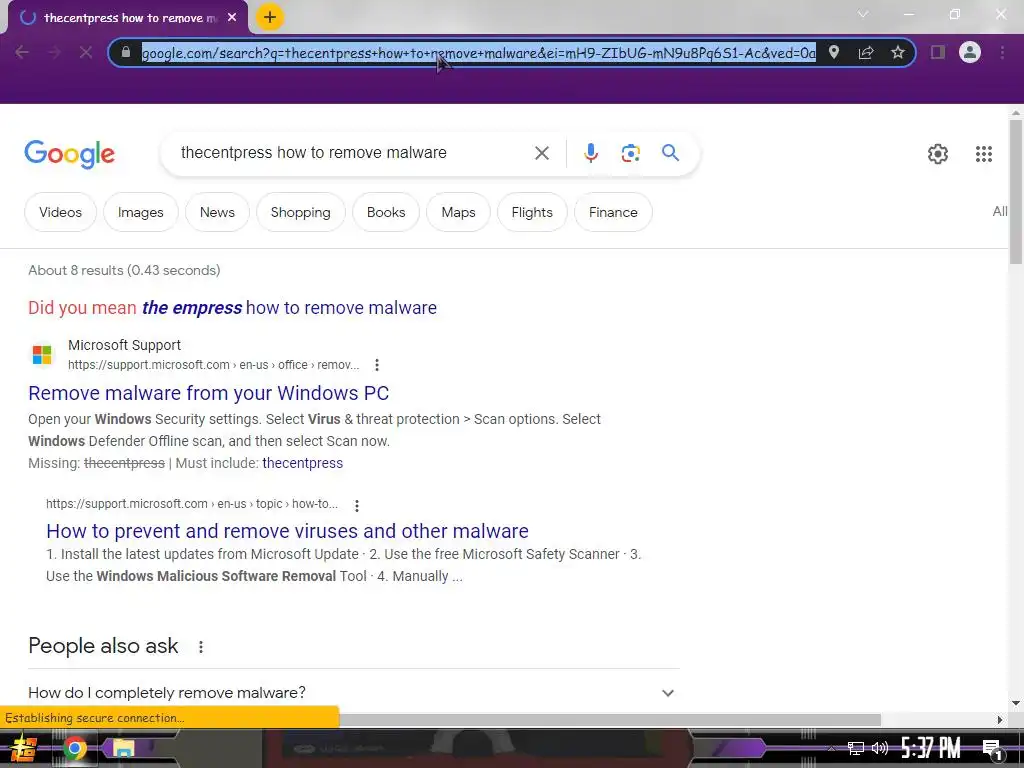Stop page loading with X button
The height and width of the screenshot is (768, 1024).
86,52
